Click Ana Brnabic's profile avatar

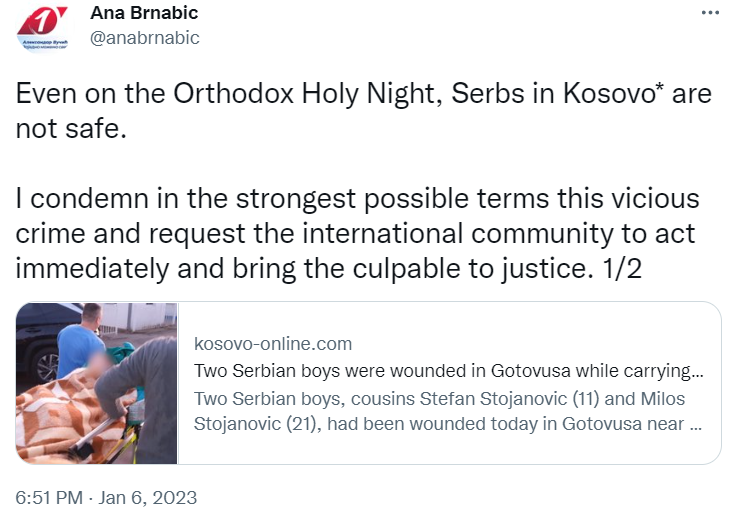point(43,29)
